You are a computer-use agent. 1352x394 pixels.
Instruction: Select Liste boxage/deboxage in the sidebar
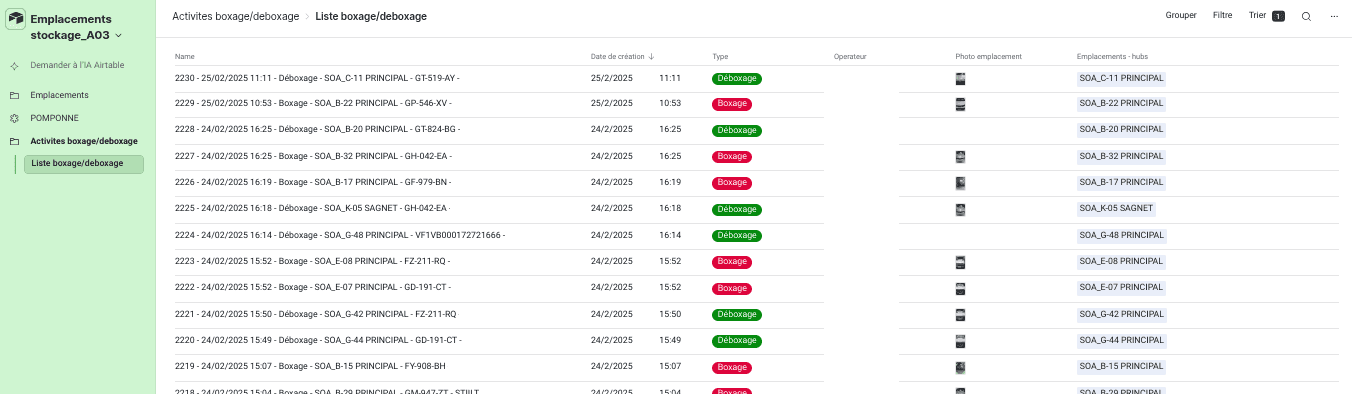point(84,164)
